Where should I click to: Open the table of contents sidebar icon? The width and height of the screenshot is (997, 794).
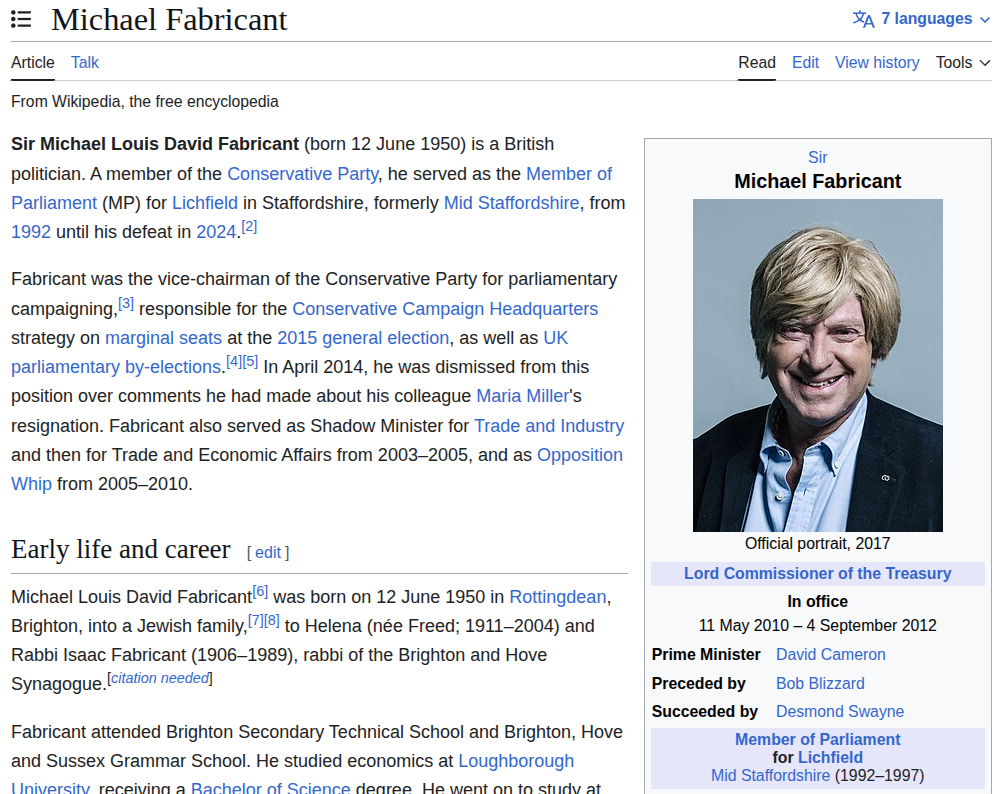tap(21, 19)
